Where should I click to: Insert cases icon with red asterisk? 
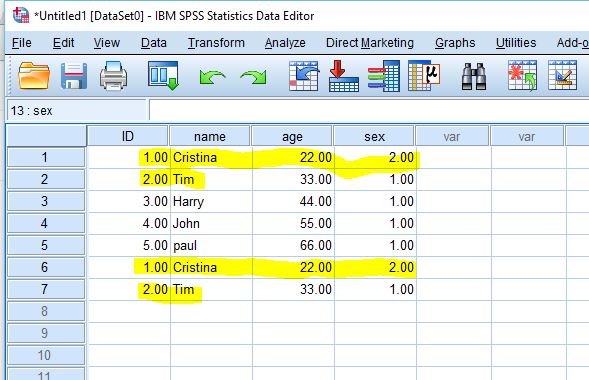(523, 76)
